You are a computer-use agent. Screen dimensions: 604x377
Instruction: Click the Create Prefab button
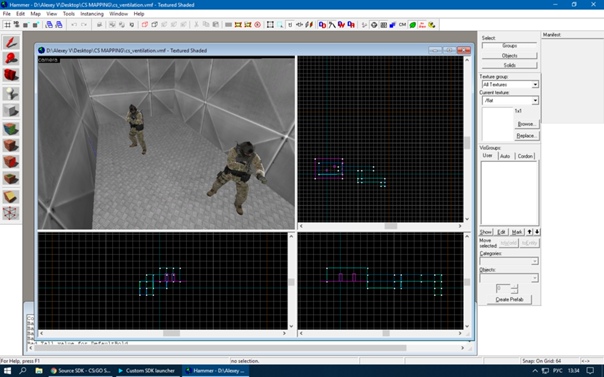tap(509, 299)
